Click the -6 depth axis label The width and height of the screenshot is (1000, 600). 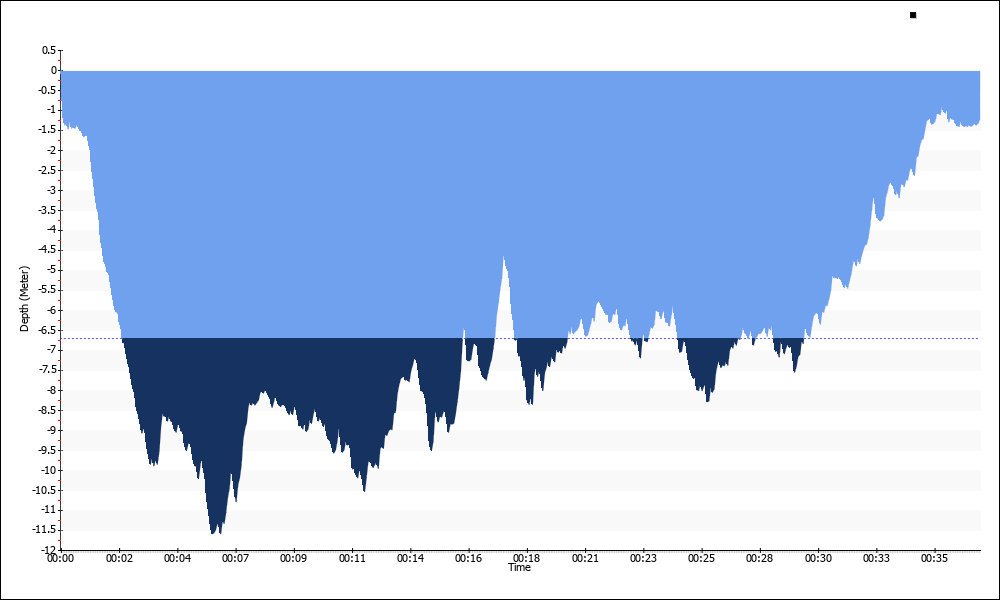[x=50, y=310]
